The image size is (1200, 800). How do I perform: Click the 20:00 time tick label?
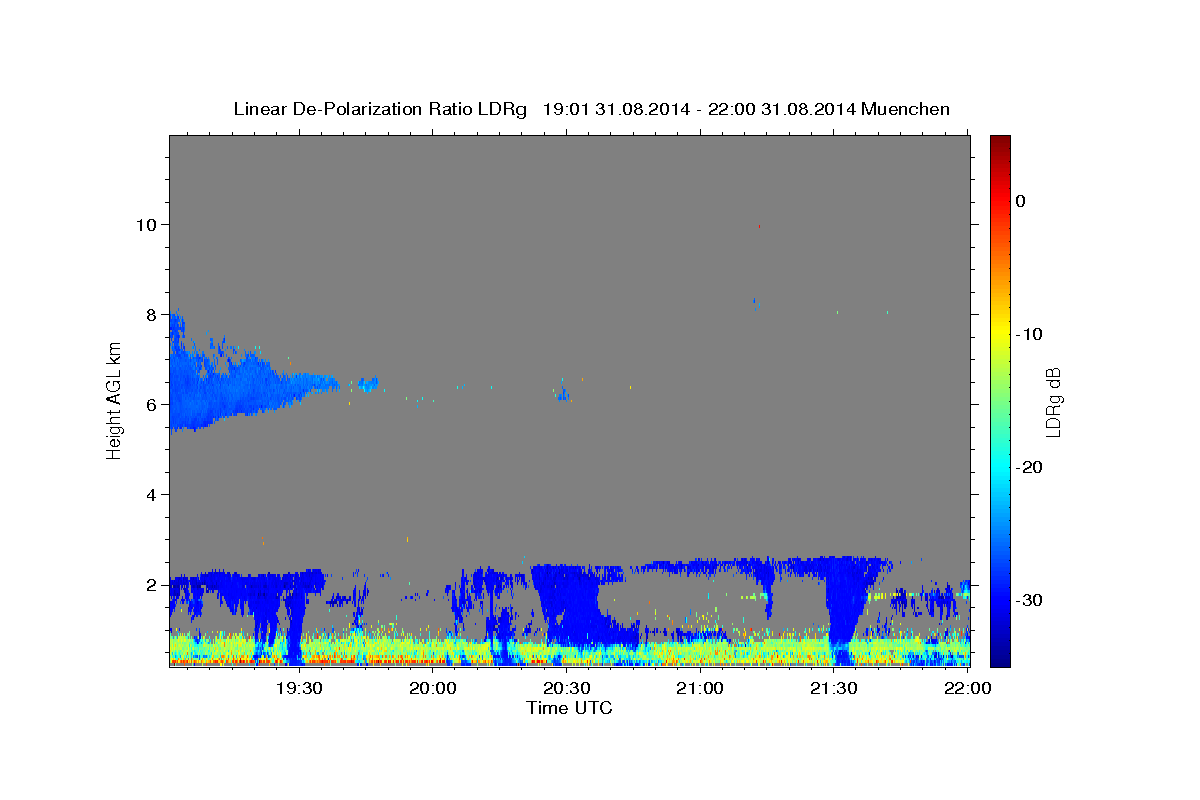pyautogui.click(x=432, y=688)
